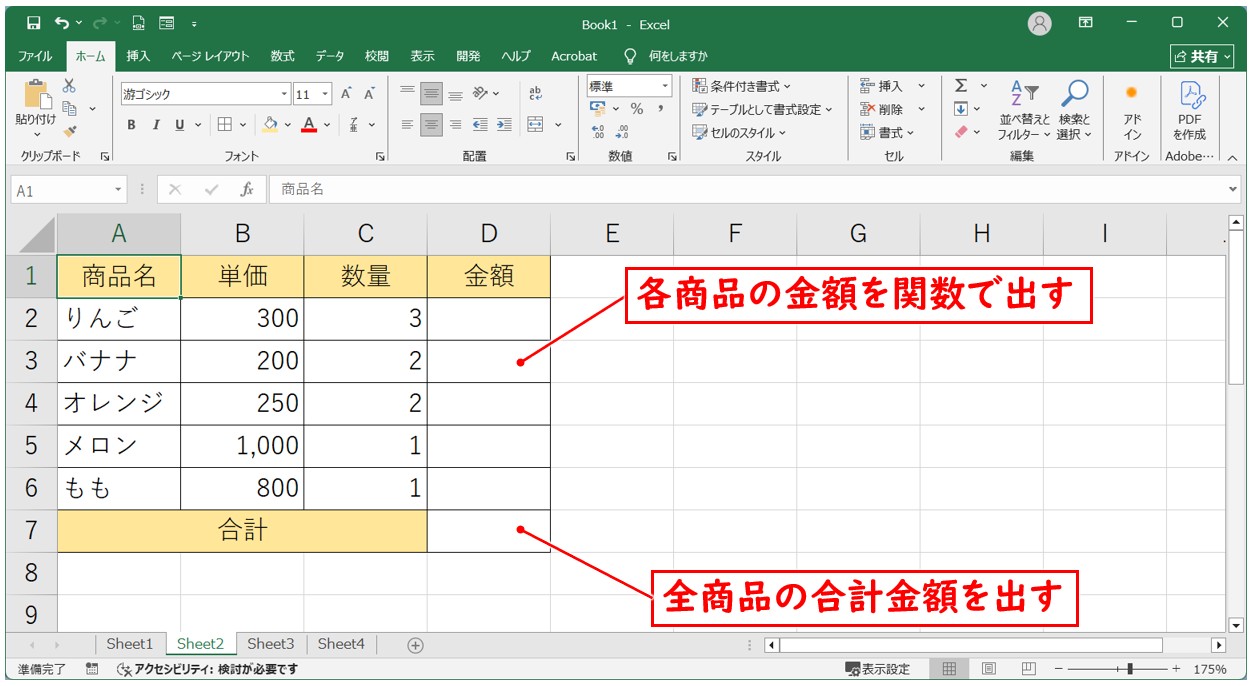Open the ファイル tab
Image resolution: width=1252 pixels, height=686 pixels.
click(35, 56)
